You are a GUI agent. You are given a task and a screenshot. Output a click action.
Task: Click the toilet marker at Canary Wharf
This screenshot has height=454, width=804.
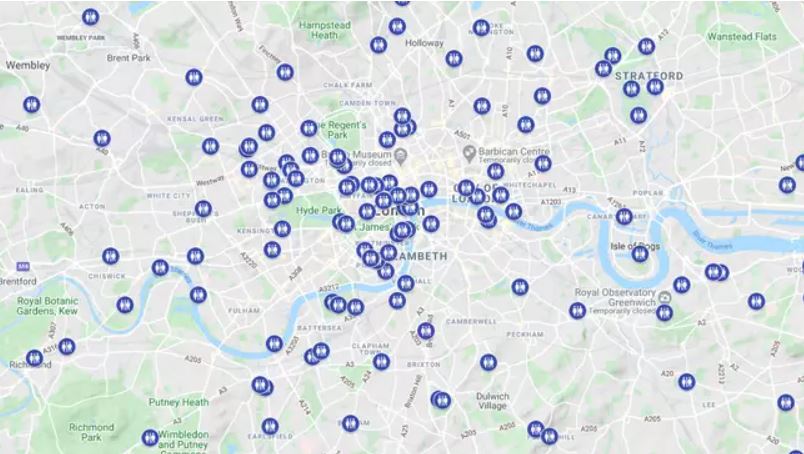624,216
